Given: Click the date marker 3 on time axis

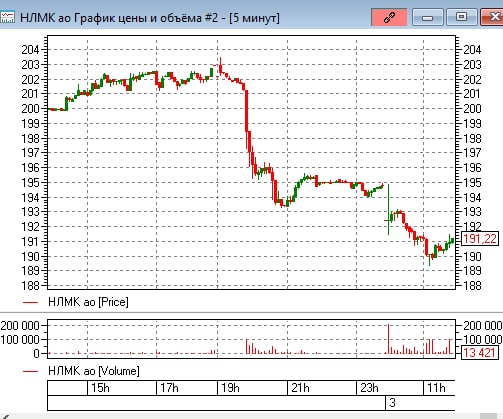Looking at the screenshot, I should (x=392, y=403).
